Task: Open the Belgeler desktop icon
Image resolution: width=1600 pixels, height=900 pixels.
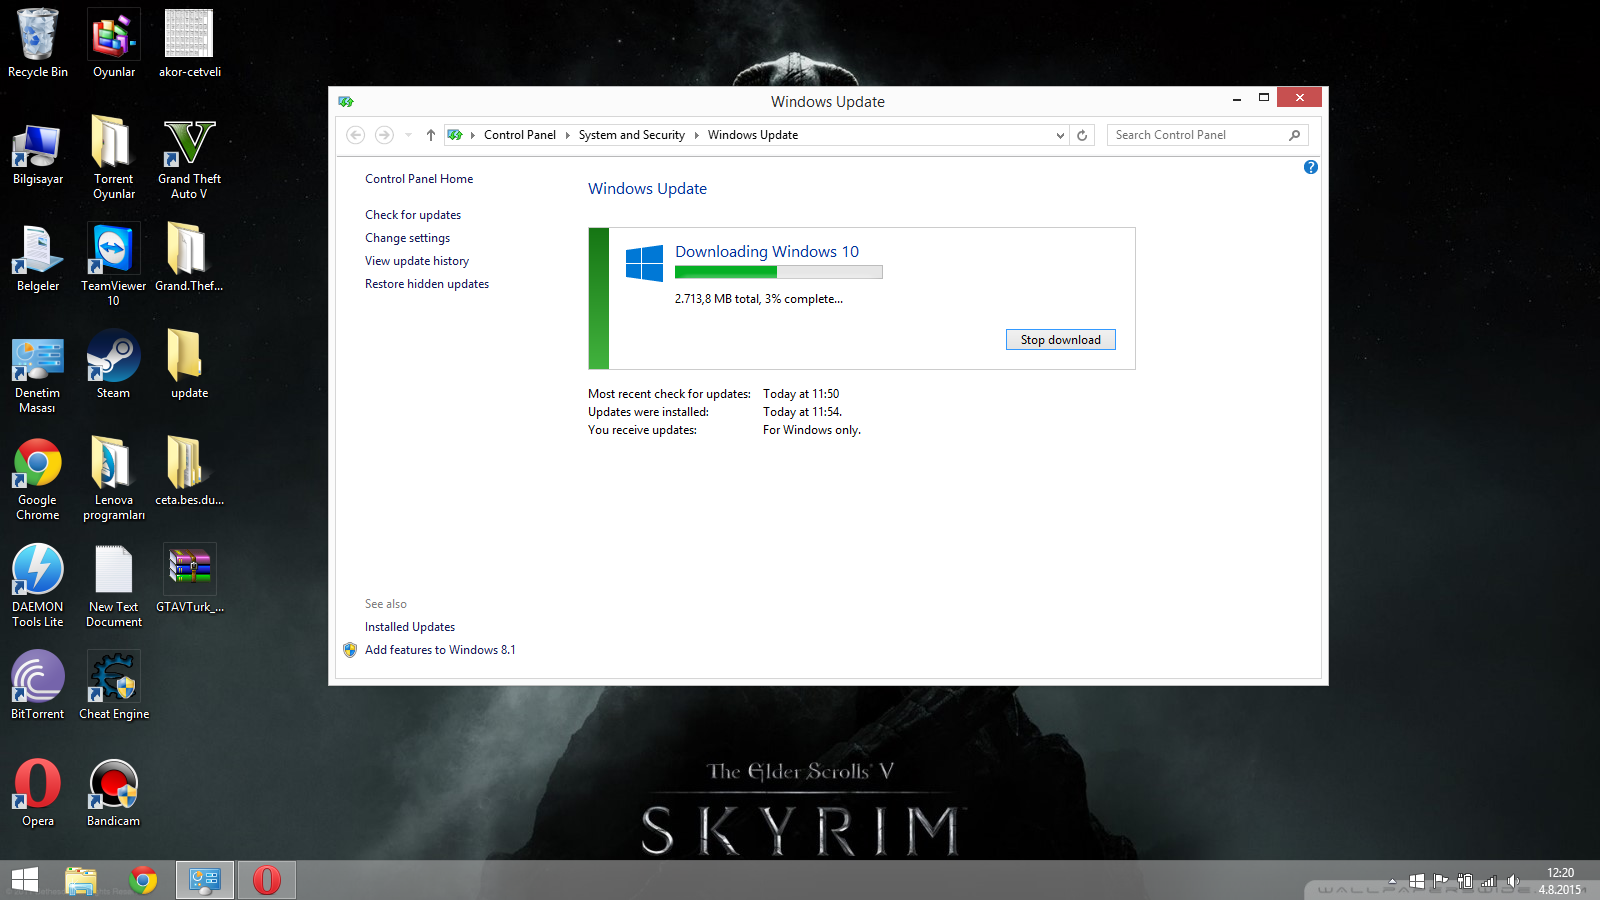Action: click(x=38, y=257)
